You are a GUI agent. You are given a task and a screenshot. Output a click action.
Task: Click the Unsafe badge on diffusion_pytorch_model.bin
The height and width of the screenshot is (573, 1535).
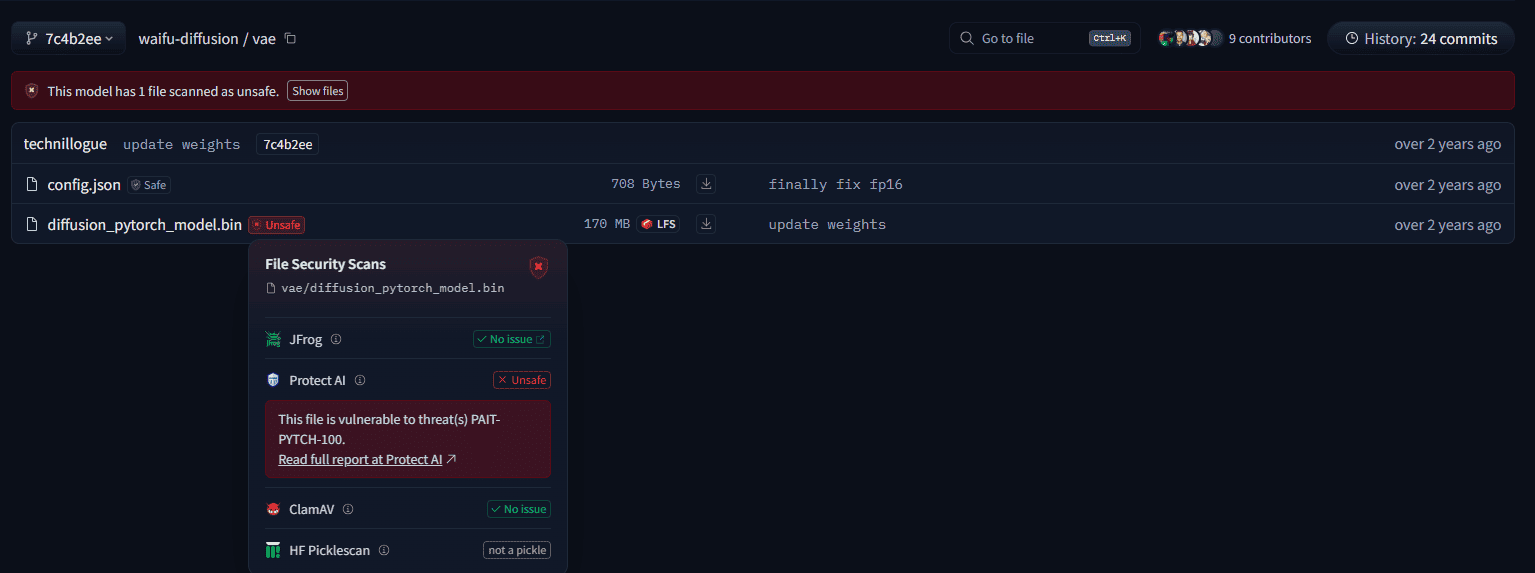point(276,225)
